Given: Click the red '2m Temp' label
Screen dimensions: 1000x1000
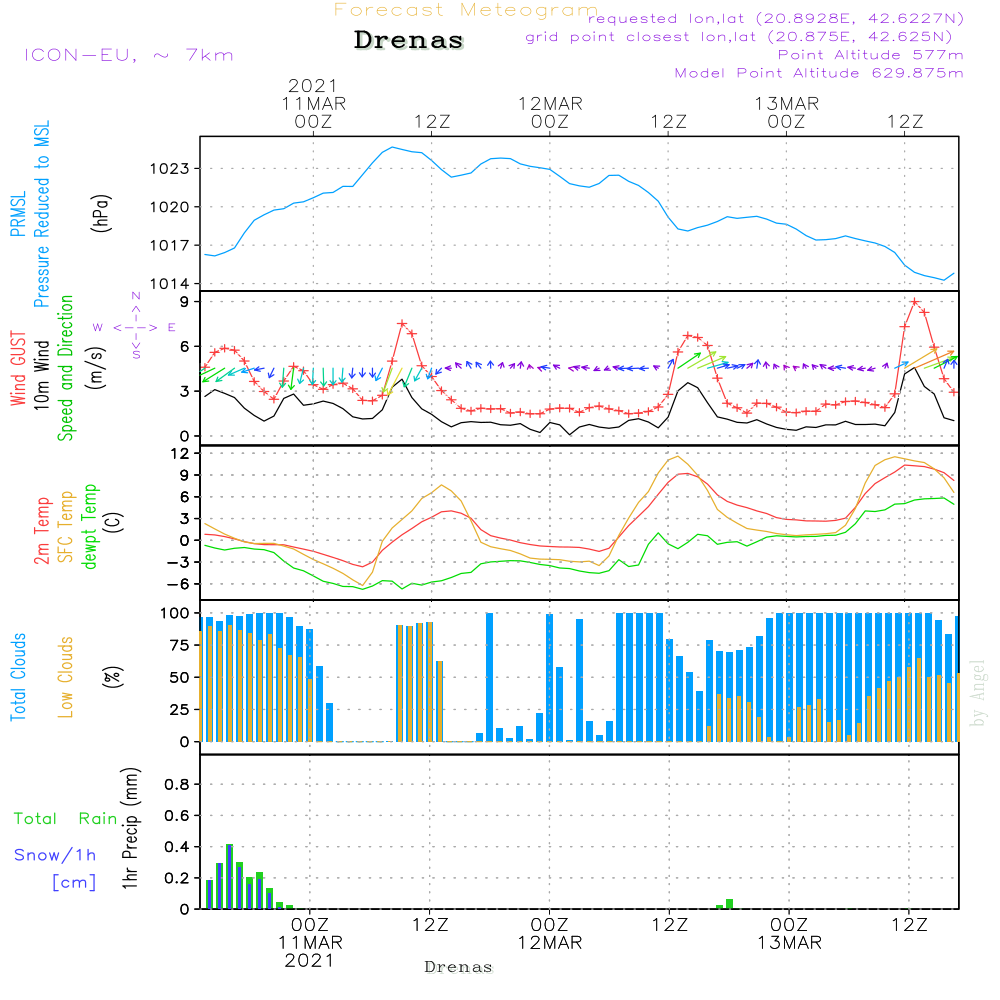Looking at the screenshot, I should [x=41, y=531].
